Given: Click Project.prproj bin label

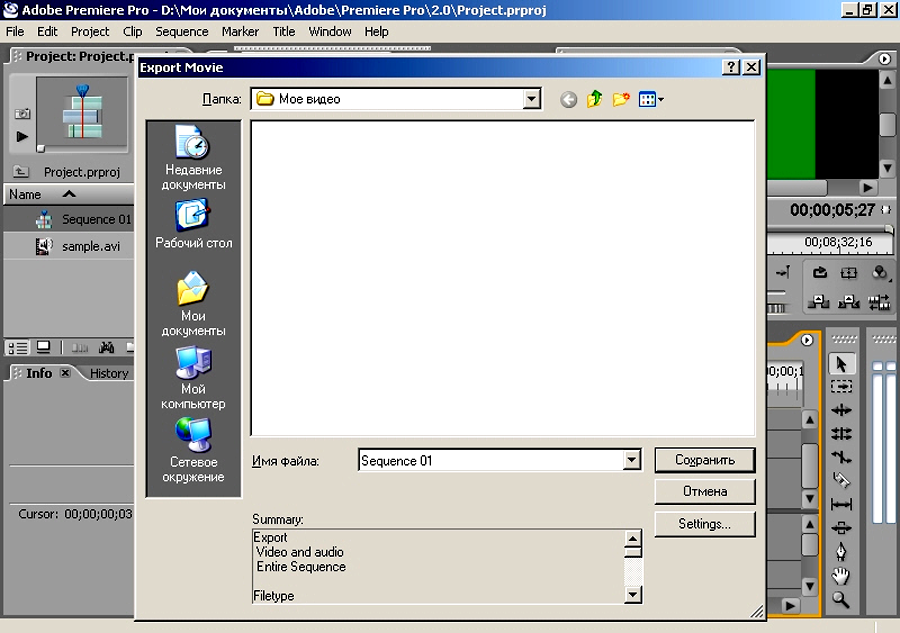Looking at the screenshot, I should 82,172.
